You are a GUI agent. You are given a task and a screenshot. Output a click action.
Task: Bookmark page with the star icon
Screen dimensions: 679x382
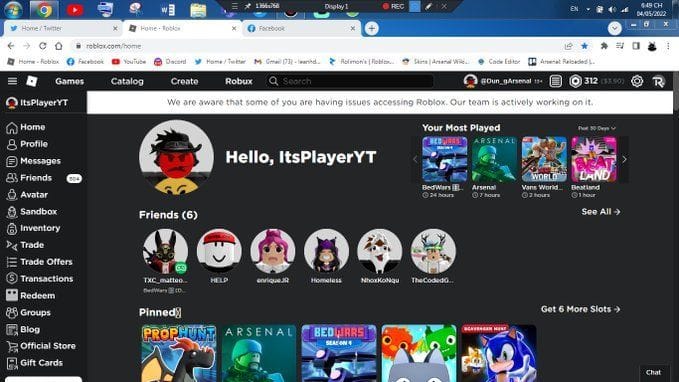585,46
